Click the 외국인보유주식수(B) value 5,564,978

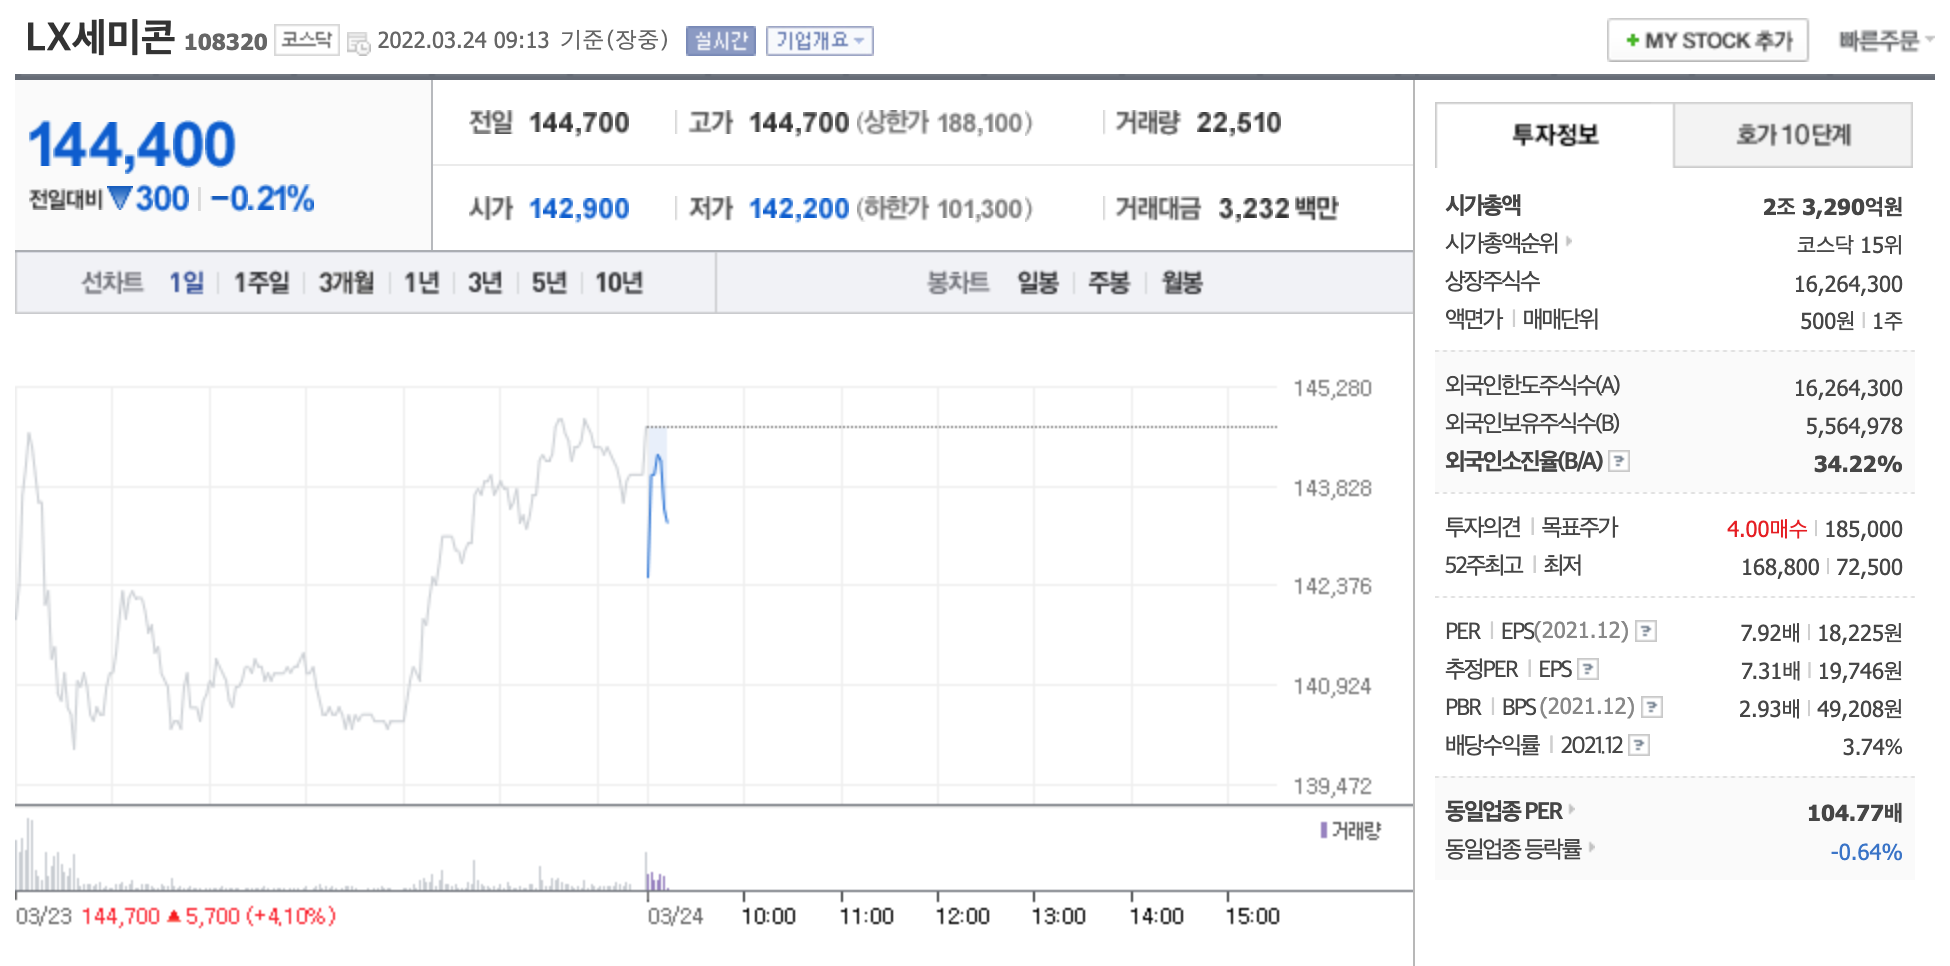pyautogui.click(x=1854, y=426)
